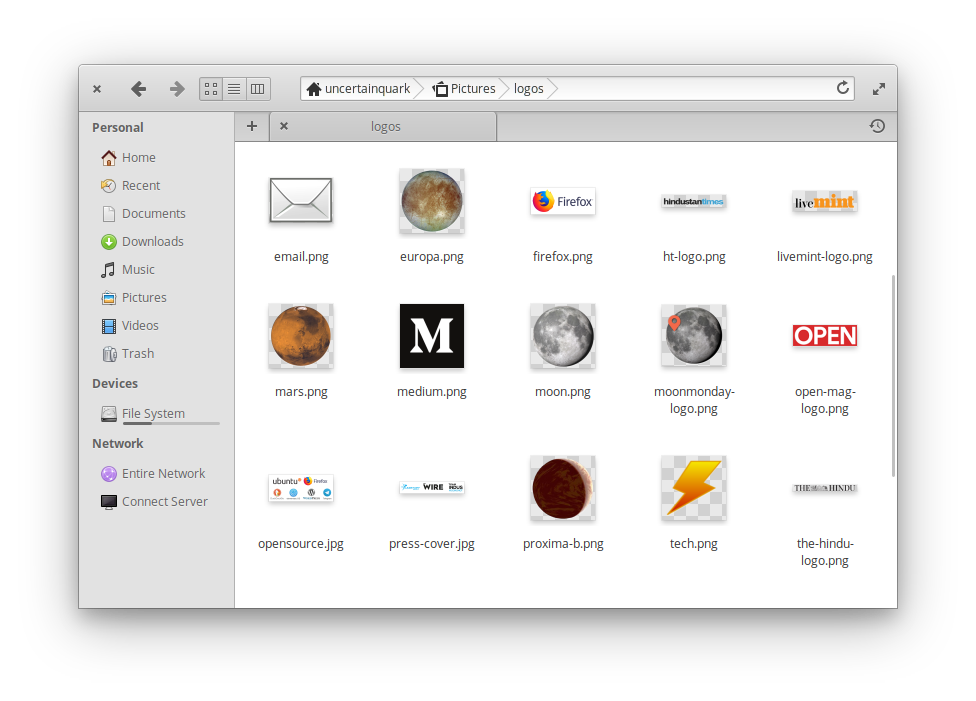Select the proxima-b.png thumbnail
This screenshot has height=701, width=976.
click(x=563, y=488)
